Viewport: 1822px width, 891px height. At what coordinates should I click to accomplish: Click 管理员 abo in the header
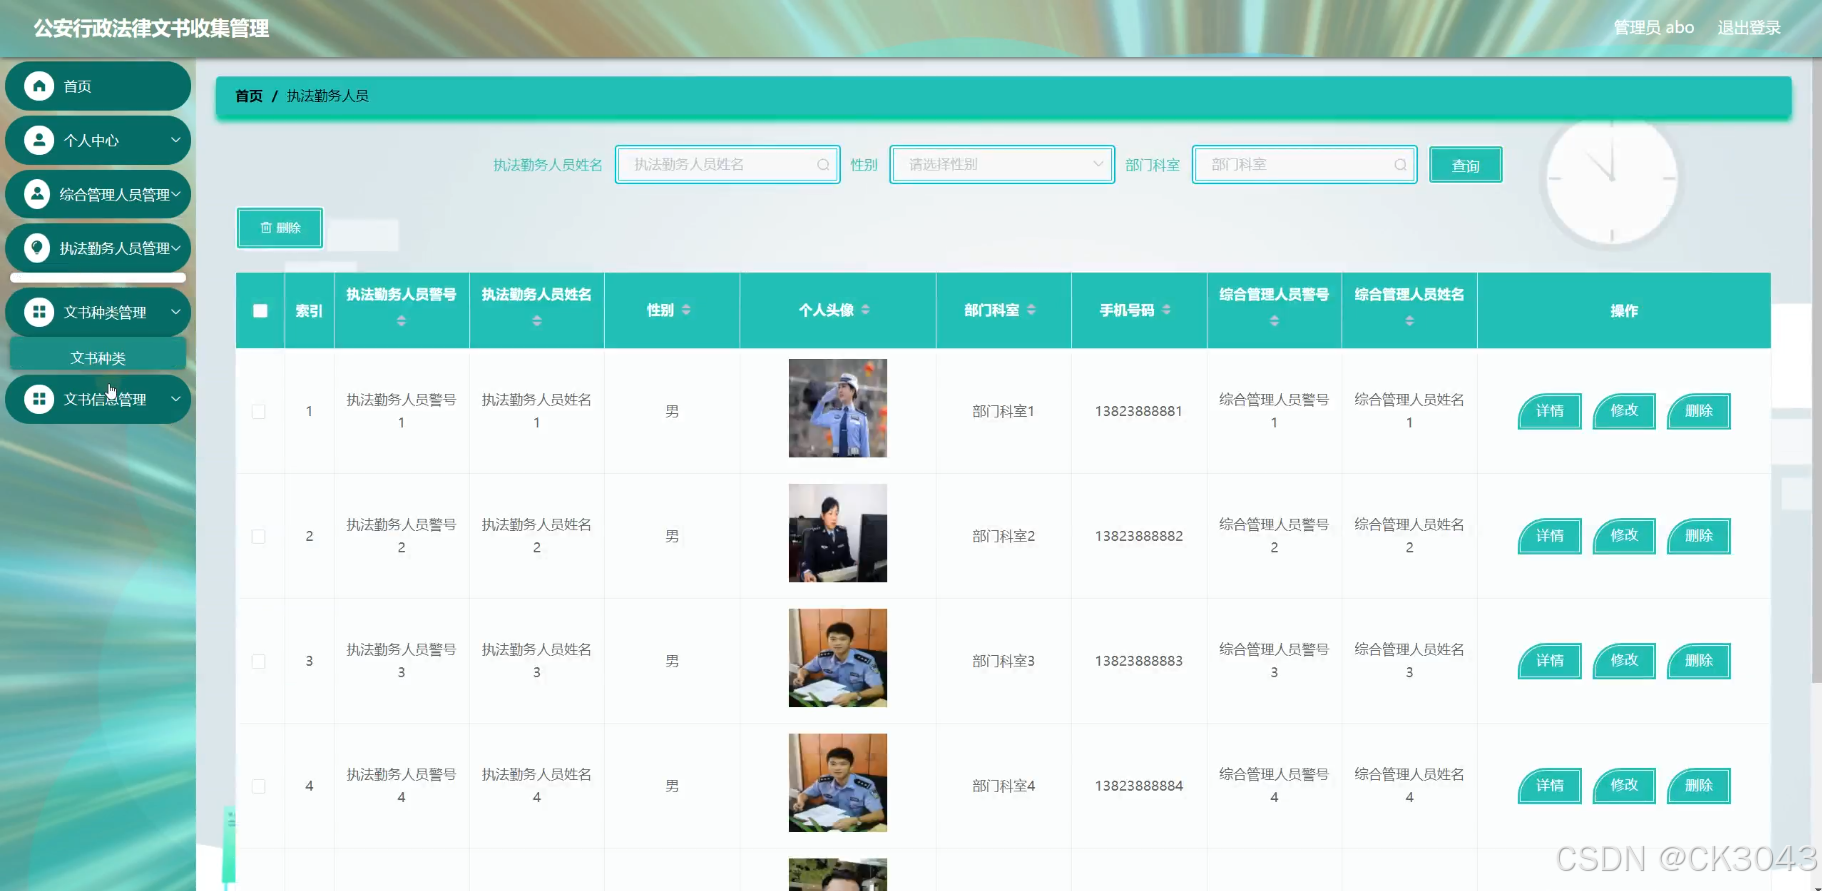point(1653,28)
